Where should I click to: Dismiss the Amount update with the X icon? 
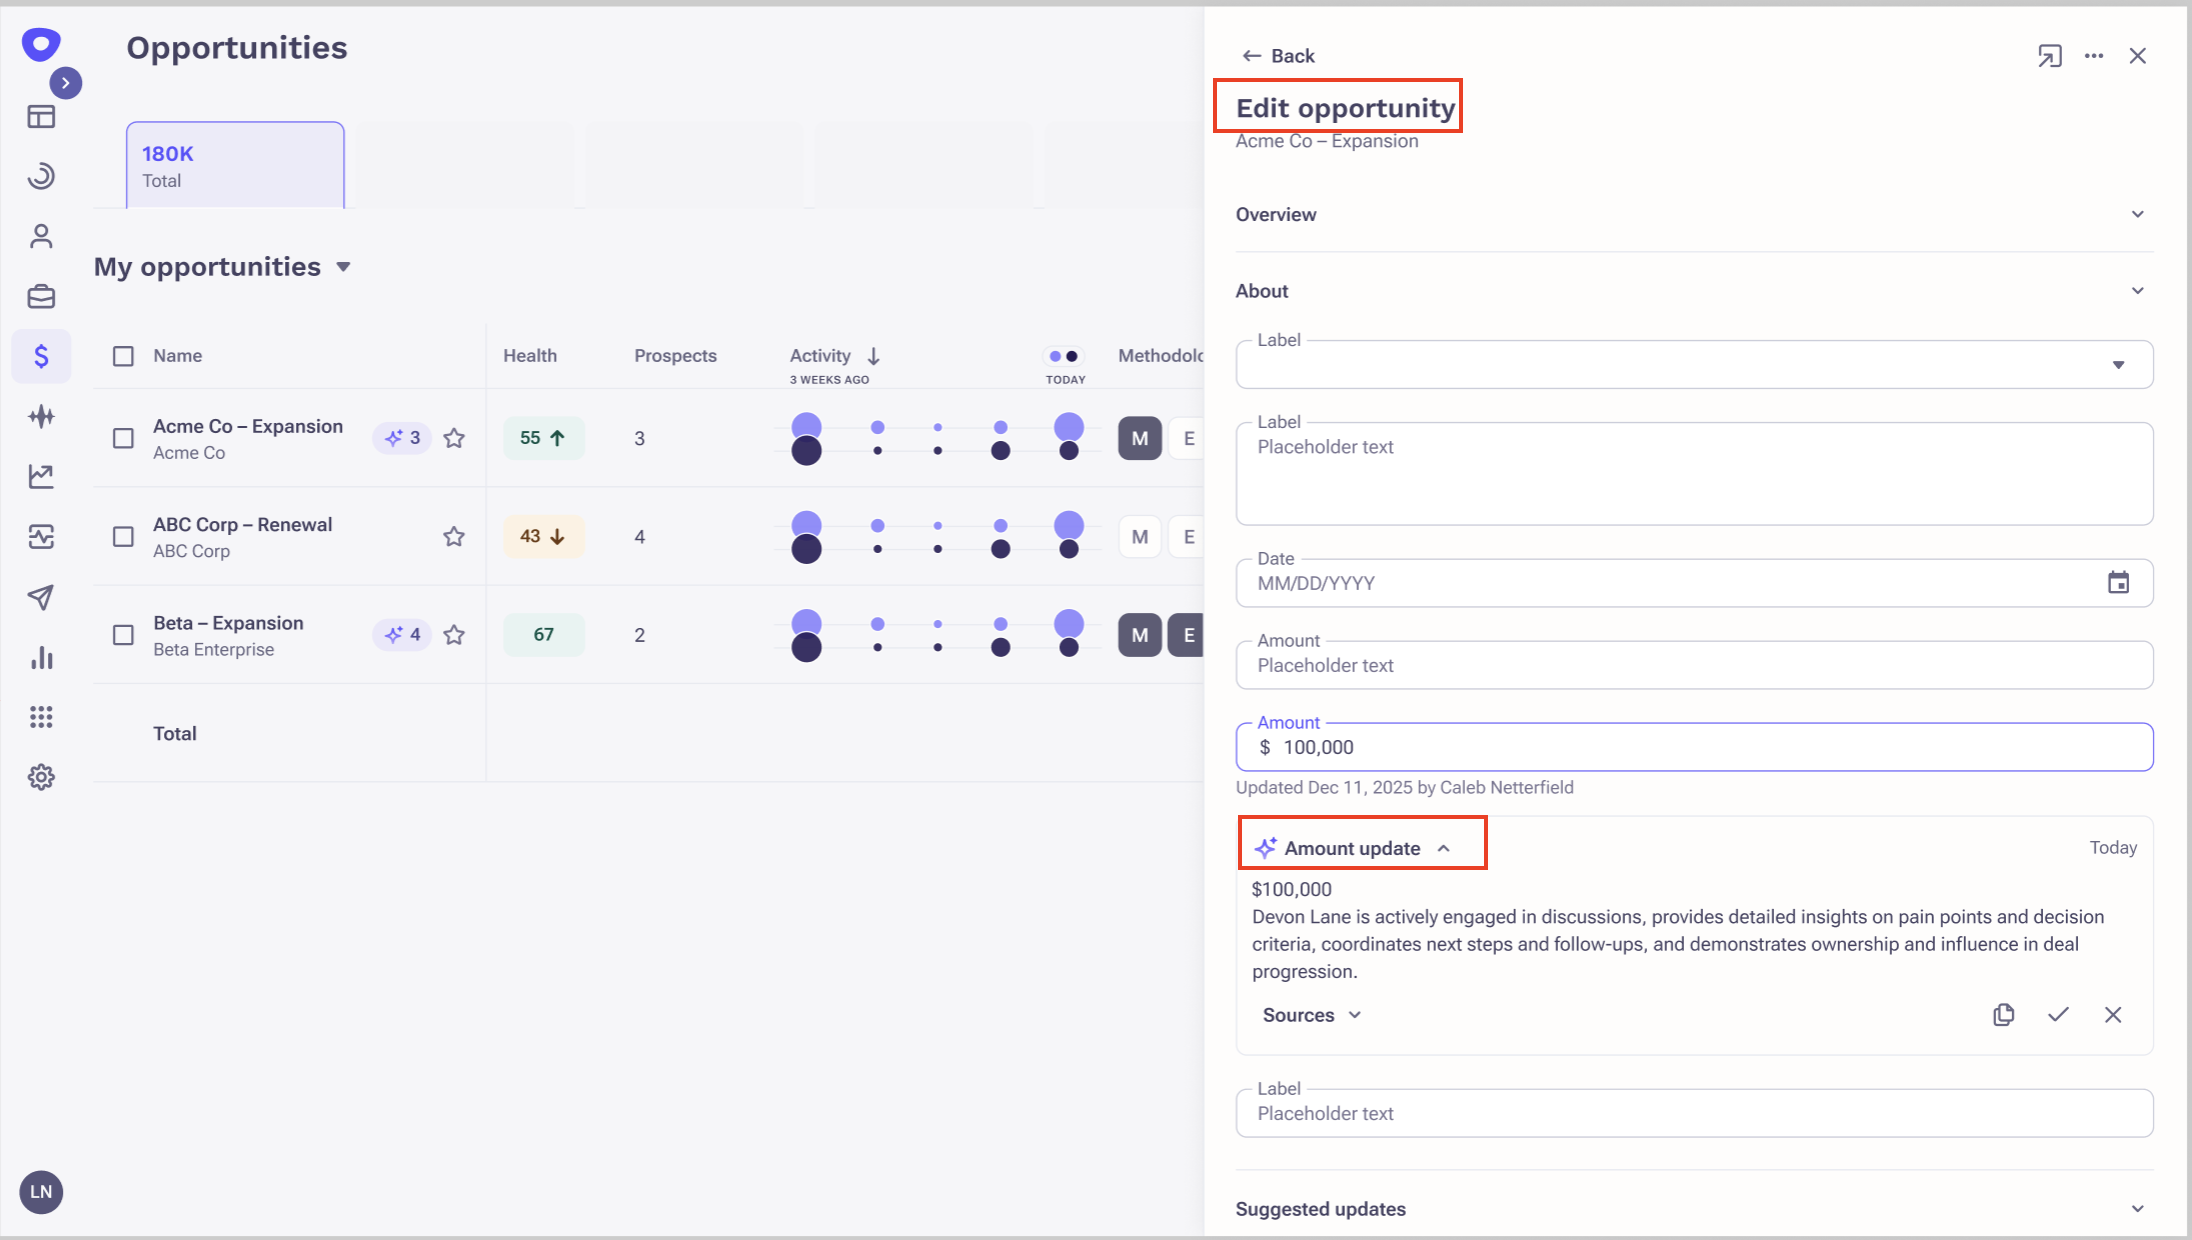(x=2113, y=1015)
